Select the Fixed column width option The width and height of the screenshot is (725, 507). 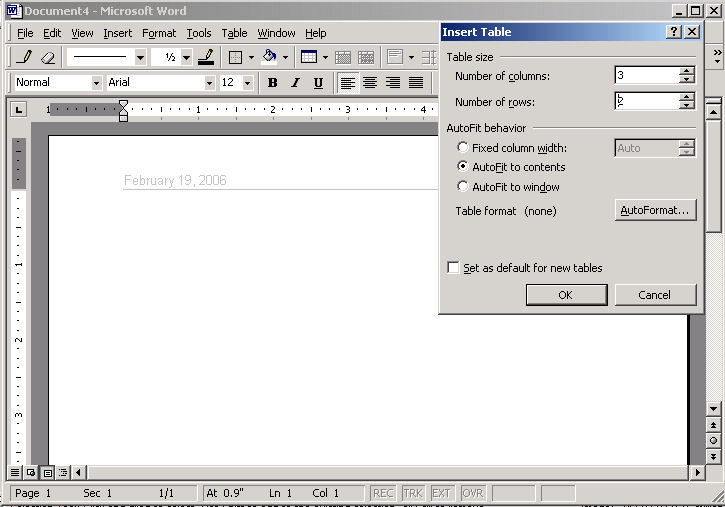pos(463,148)
